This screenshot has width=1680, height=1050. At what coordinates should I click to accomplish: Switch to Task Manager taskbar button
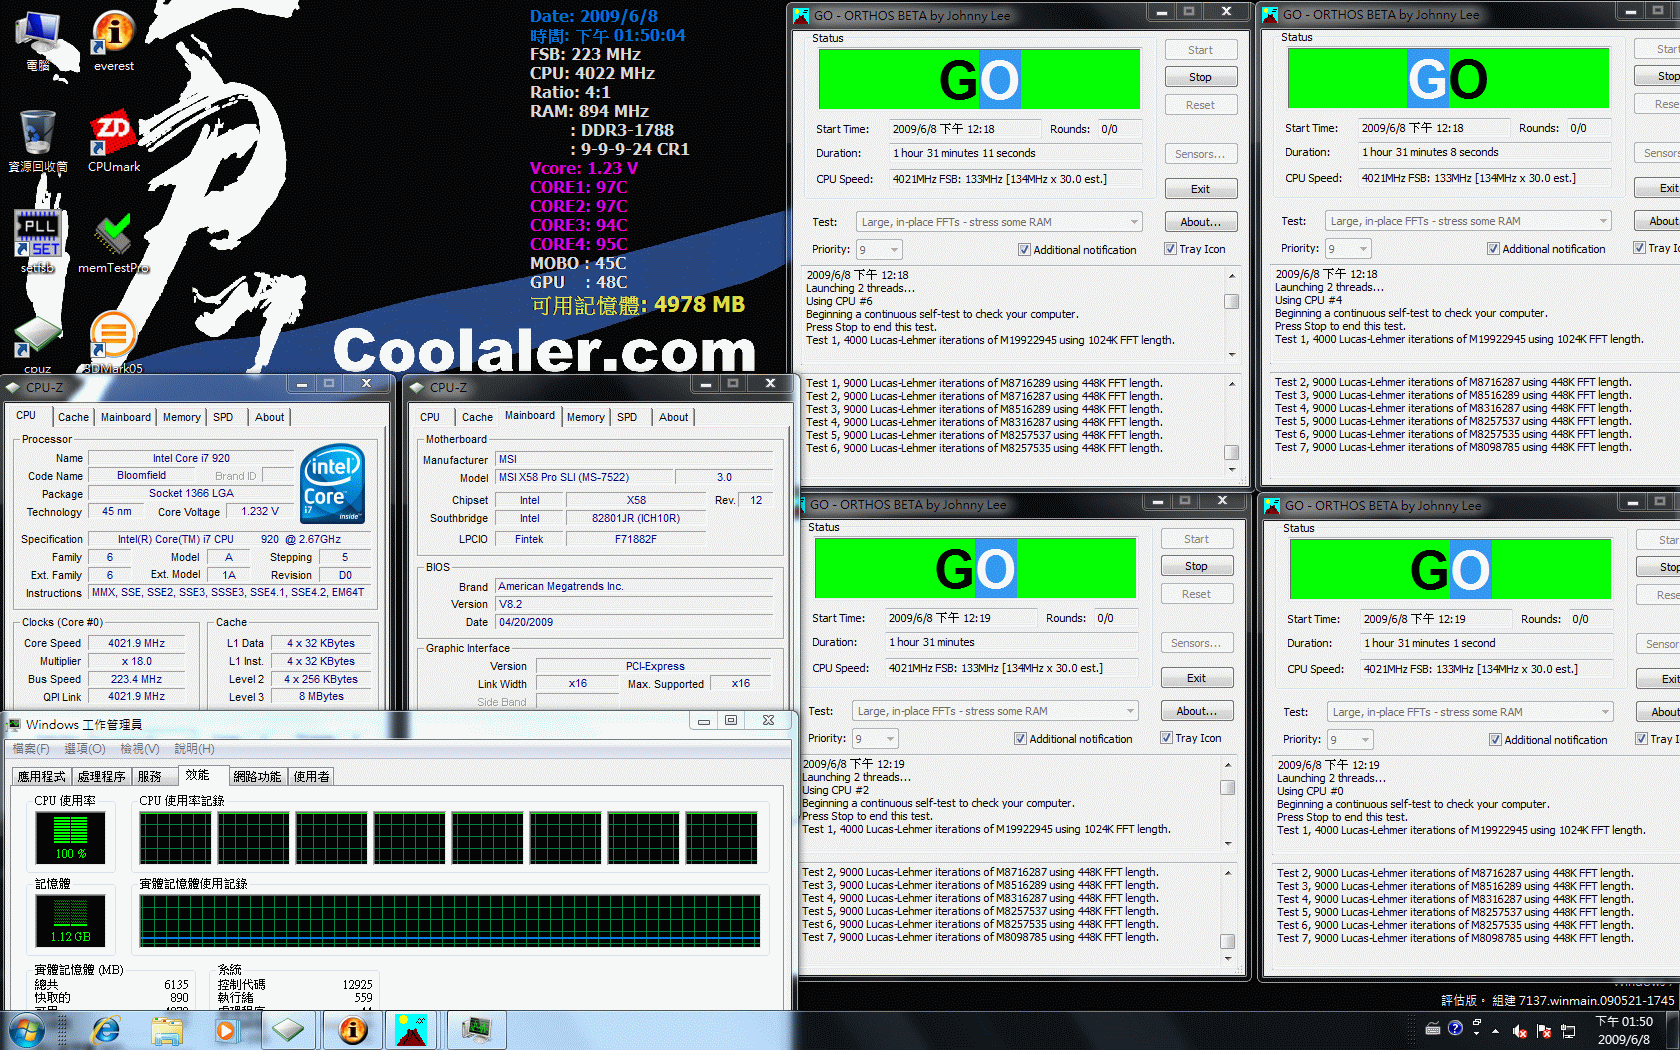tap(476, 1030)
